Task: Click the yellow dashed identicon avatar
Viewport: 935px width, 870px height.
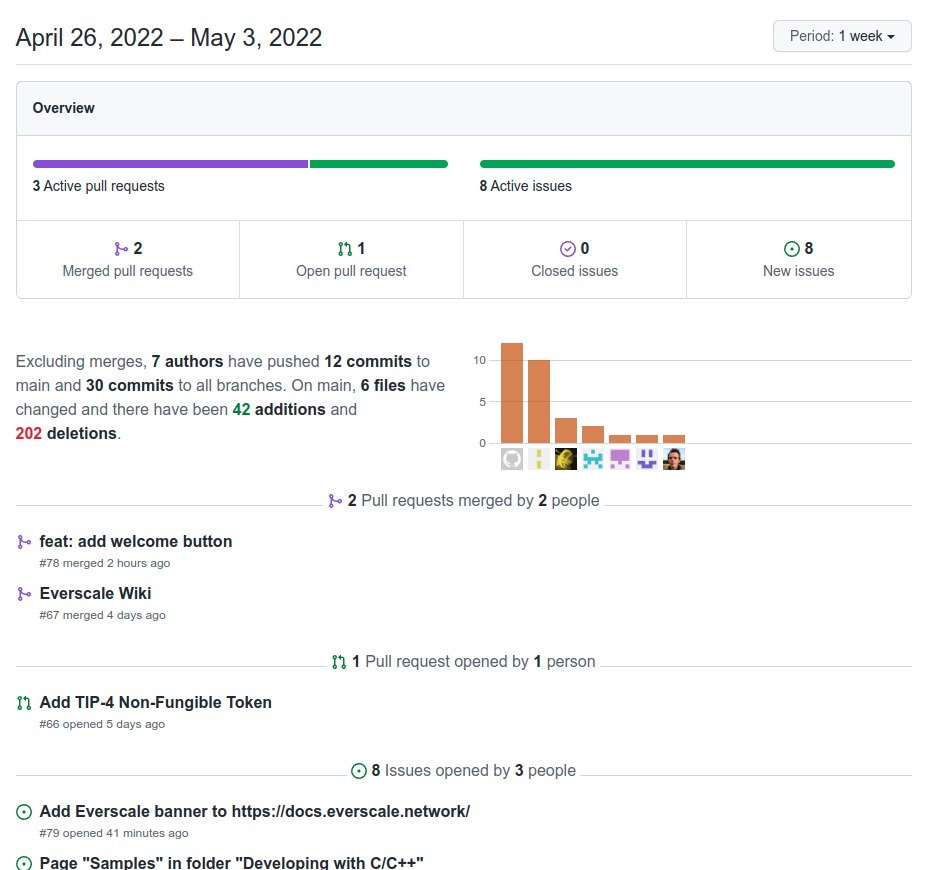Action: 539,459
